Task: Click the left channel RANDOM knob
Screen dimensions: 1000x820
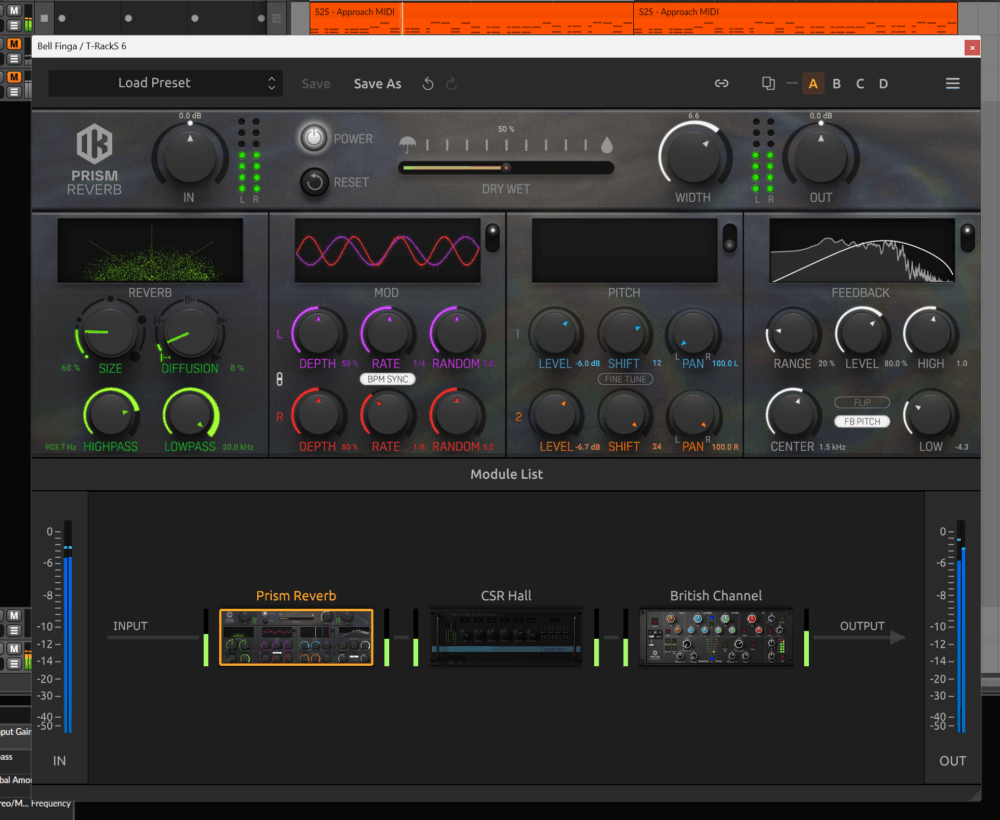Action: tap(457, 332)
